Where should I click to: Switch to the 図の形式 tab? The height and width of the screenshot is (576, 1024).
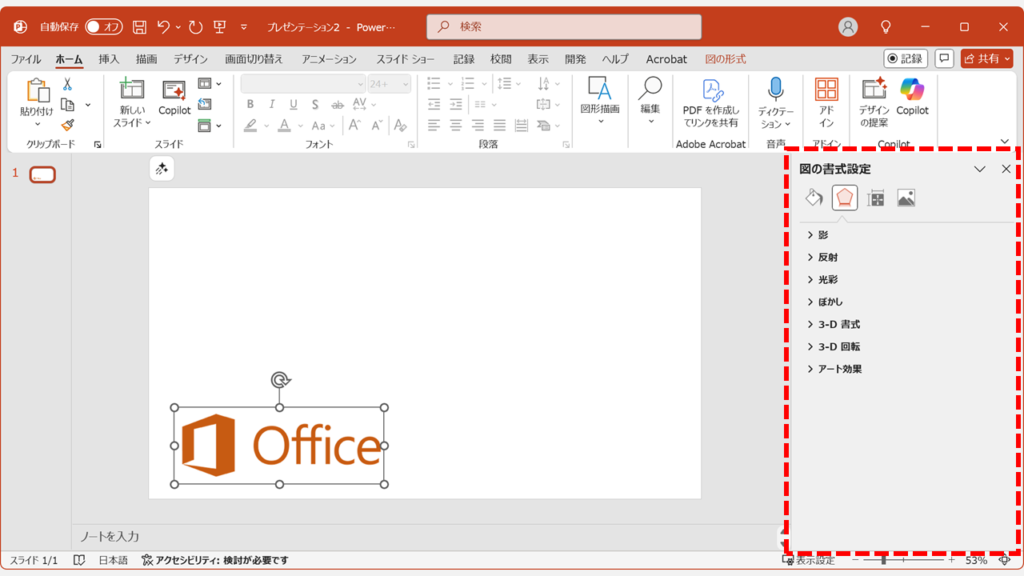pos(725,59)
